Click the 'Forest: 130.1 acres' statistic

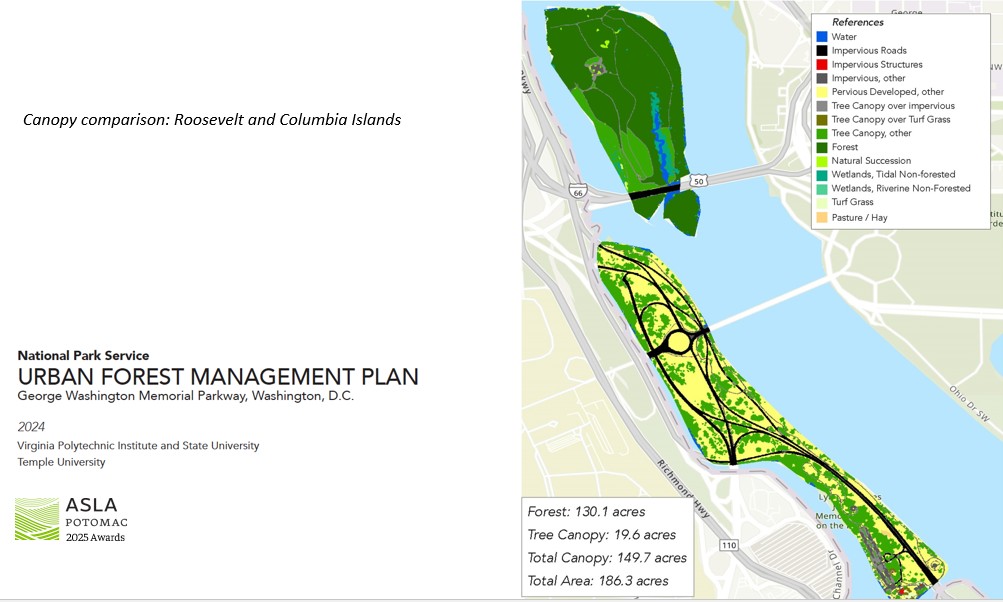(586, 512)
